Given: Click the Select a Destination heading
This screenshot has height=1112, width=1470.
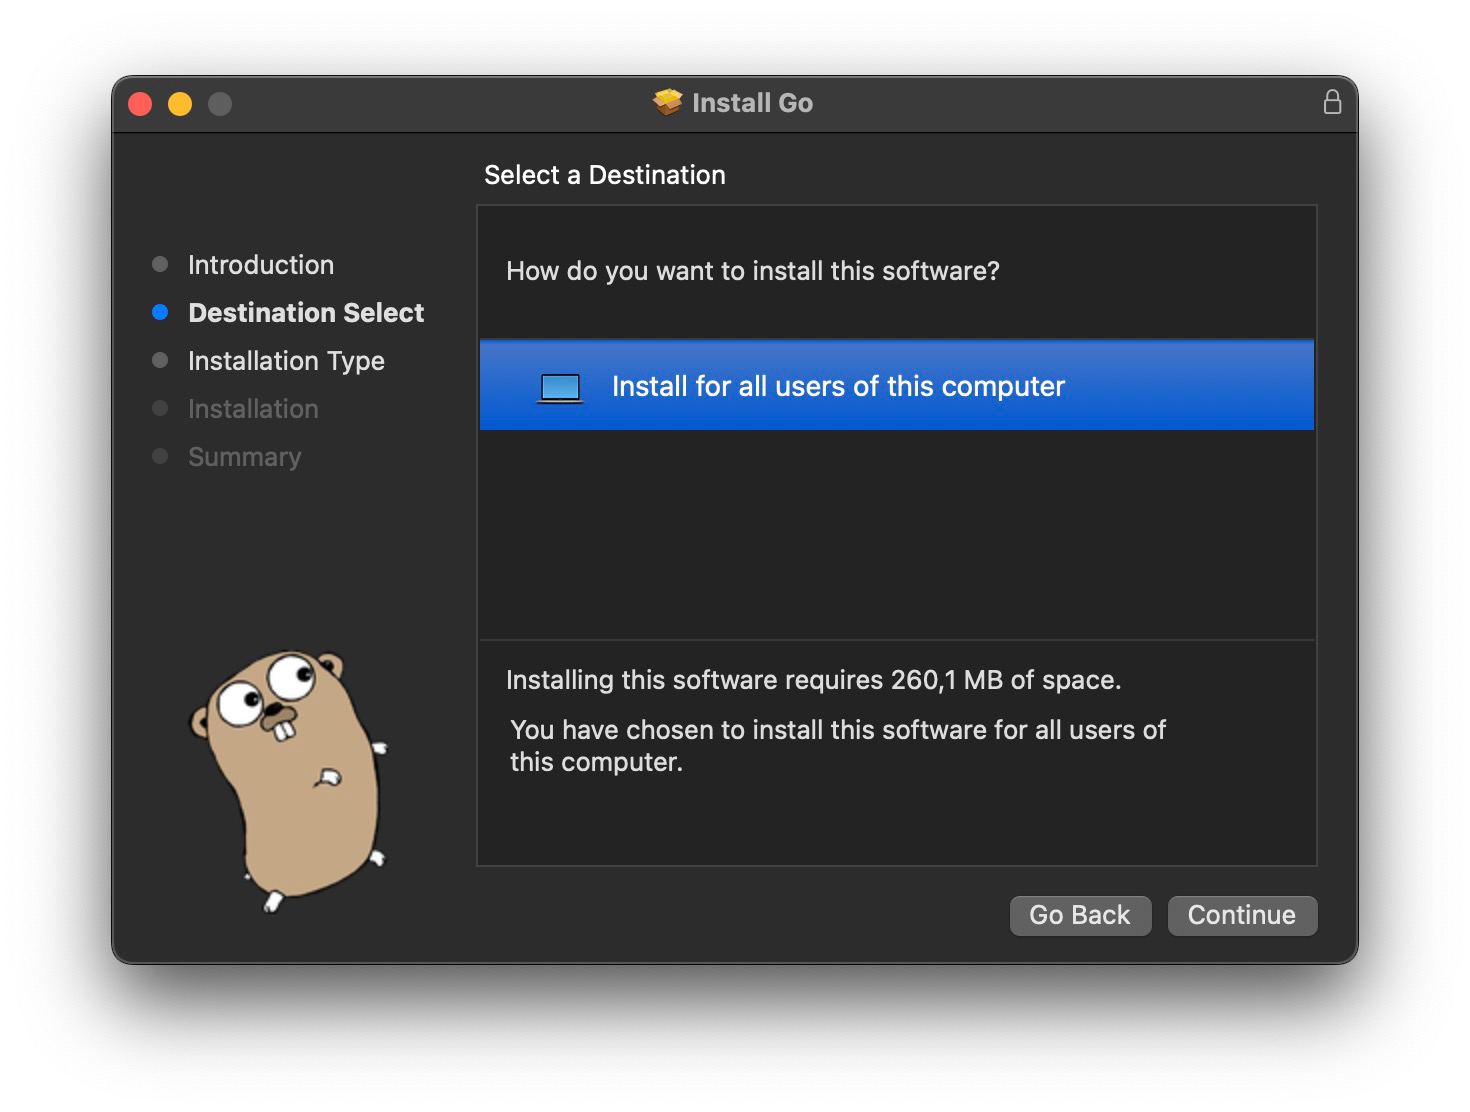Looking at the screenshot, I should click(x=605, y=175).
